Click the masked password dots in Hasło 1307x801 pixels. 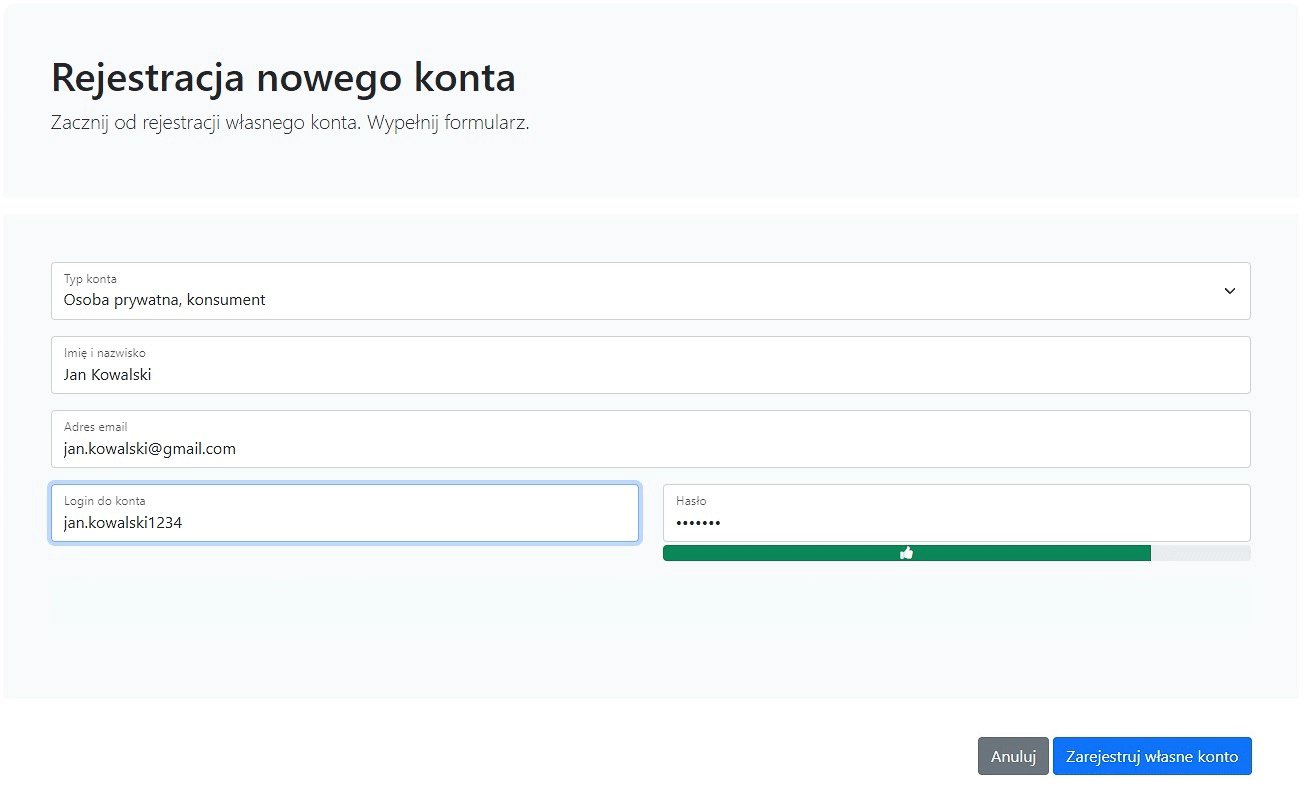(x=698, y=522)
